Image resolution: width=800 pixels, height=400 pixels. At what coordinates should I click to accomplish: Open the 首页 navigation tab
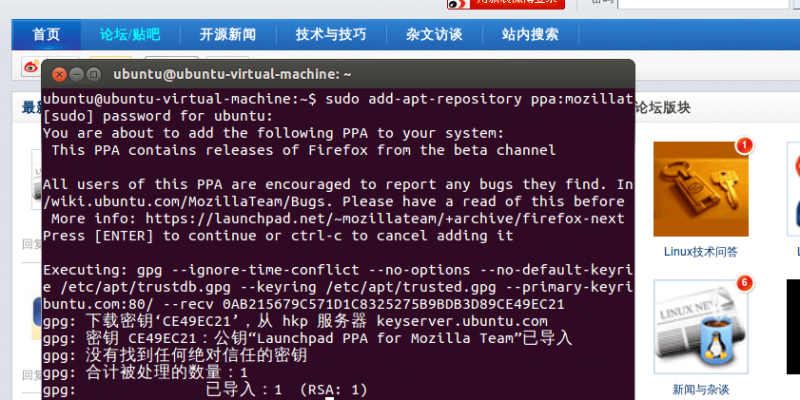(x=46, y=35)
